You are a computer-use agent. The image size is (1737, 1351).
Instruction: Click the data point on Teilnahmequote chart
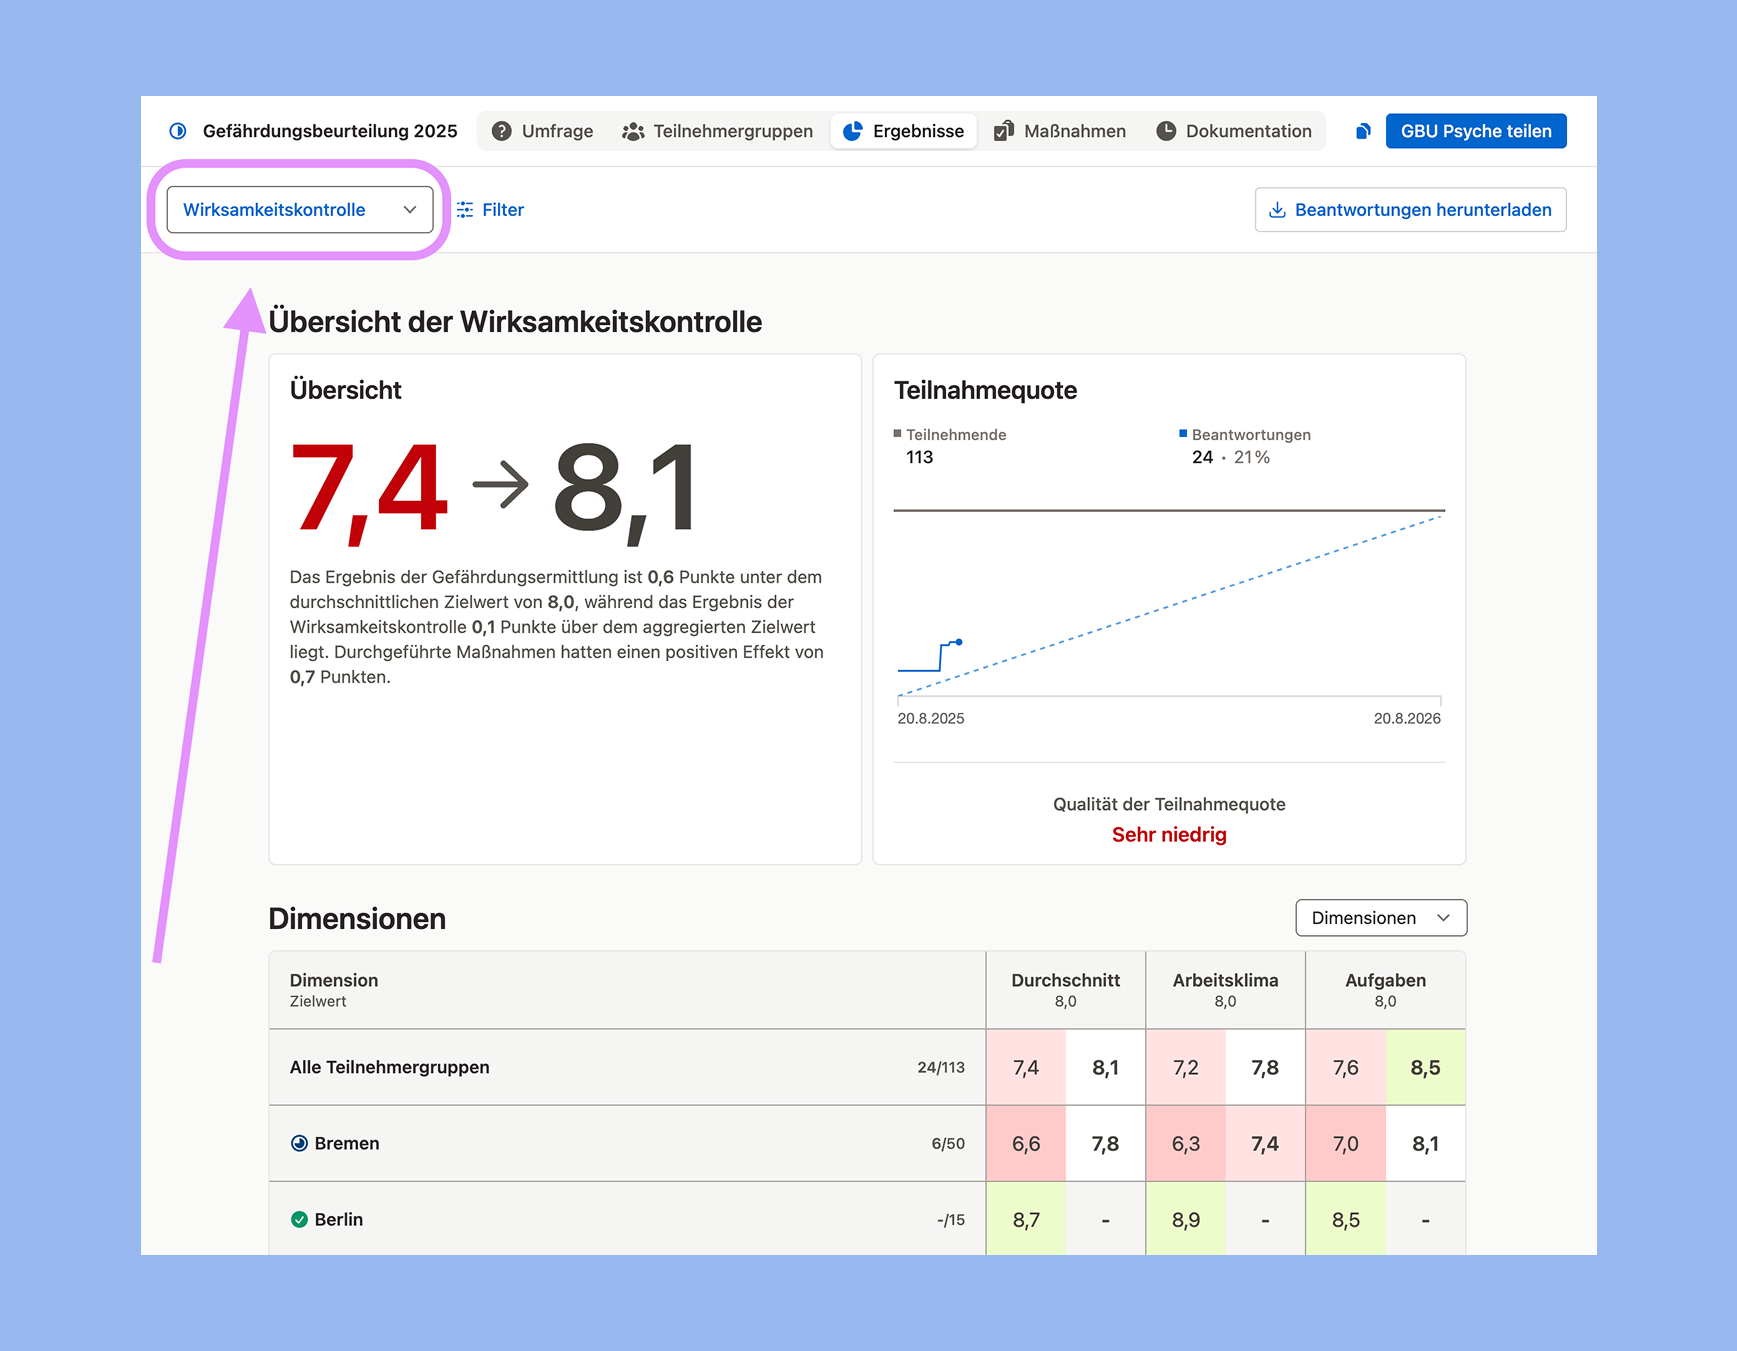click(959, 642)
